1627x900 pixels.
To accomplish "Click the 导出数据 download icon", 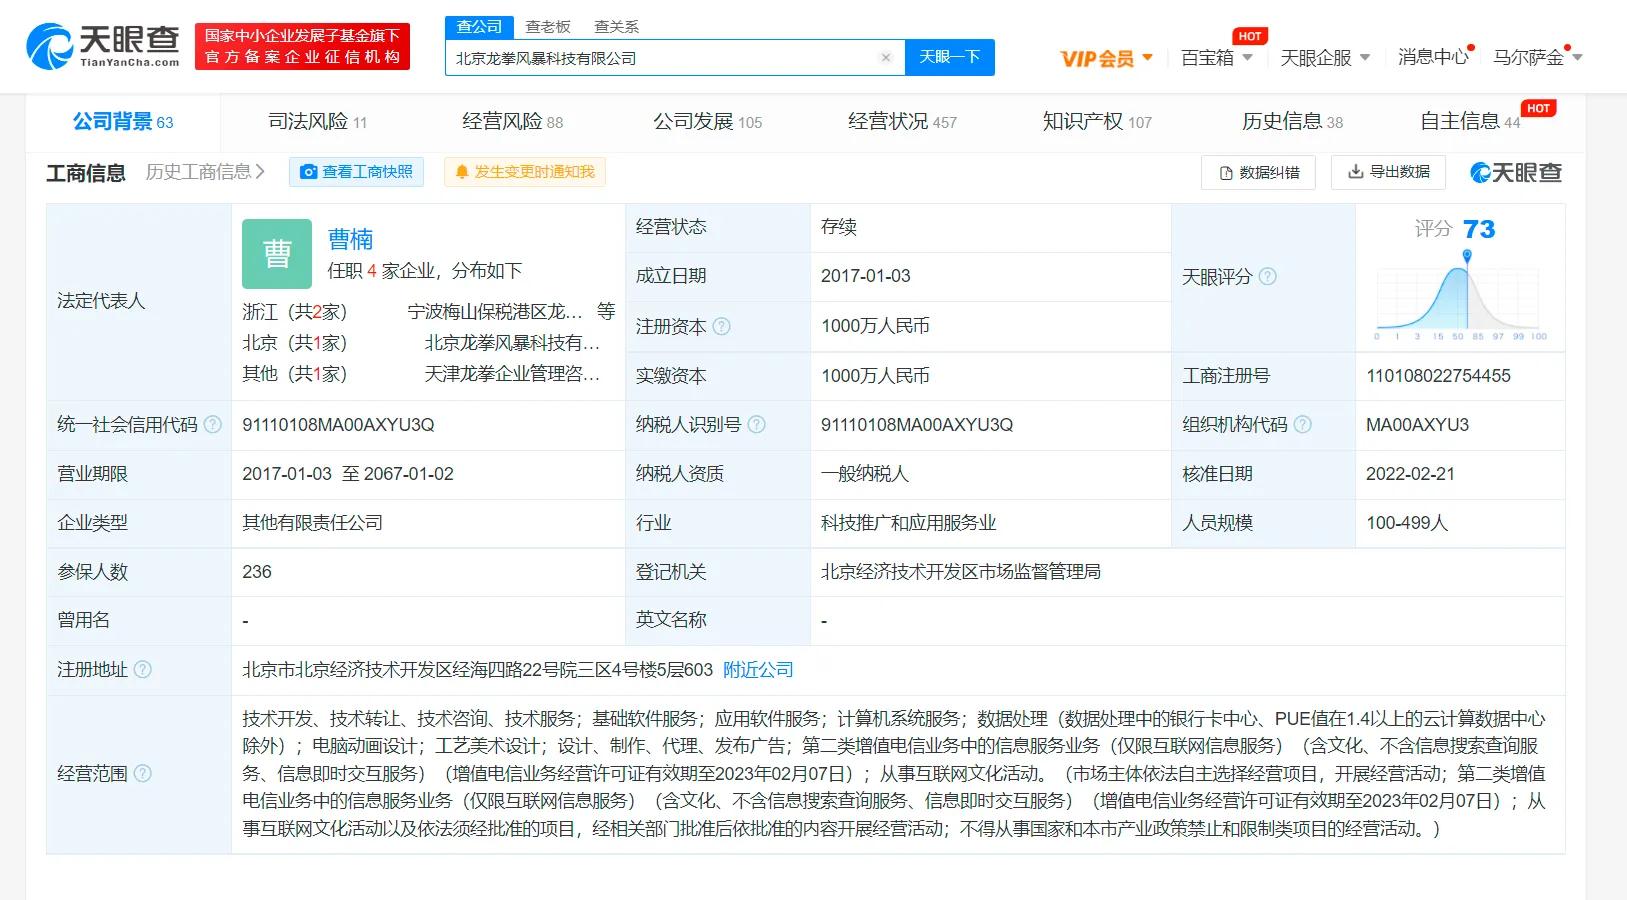I will [x=1353, y=172].
